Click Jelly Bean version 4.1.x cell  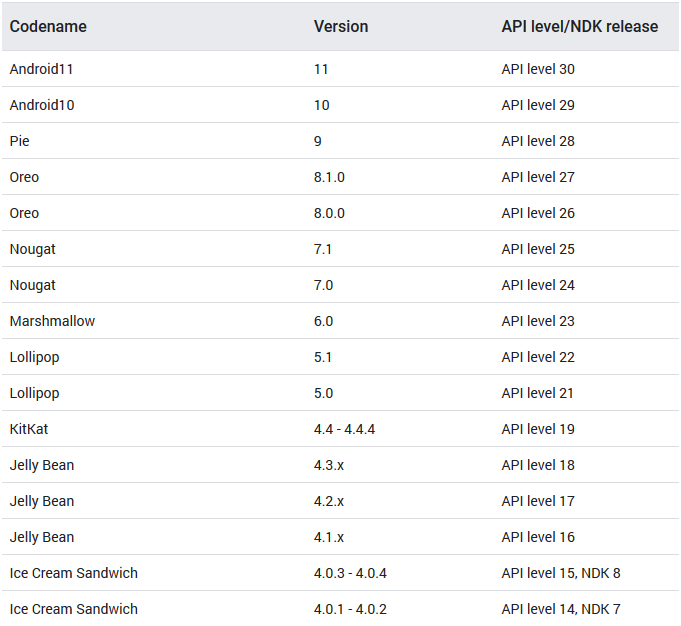coord(329,537)
